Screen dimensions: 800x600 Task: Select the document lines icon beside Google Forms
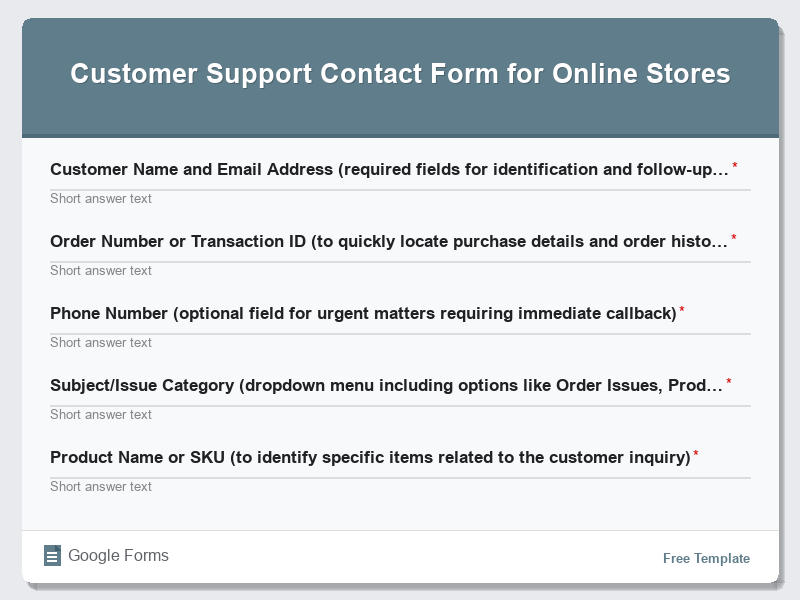pos(52,555)
